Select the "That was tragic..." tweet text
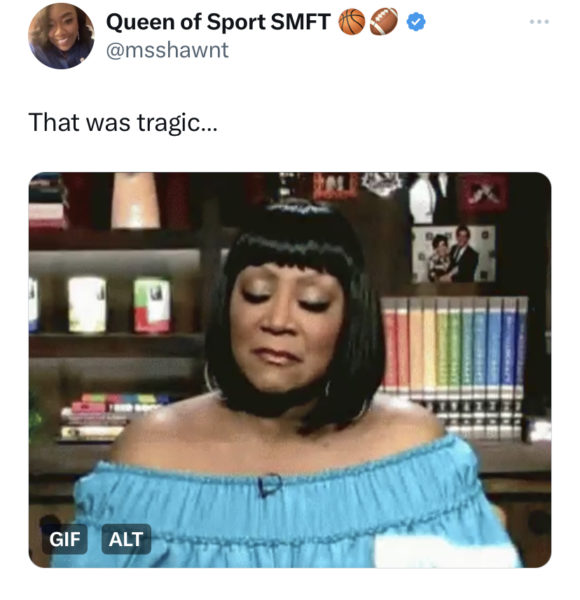The height and width of the screenshot is (600, 580). 123,123
